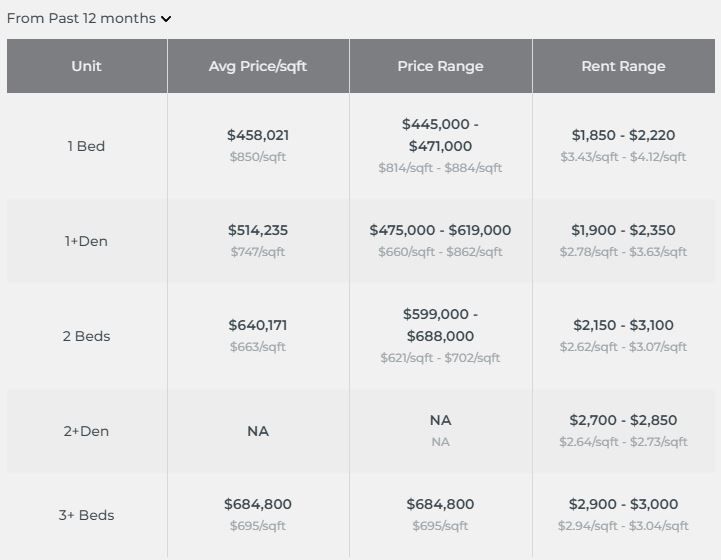Select the $2,150 - $3,100 rent range

623,325
